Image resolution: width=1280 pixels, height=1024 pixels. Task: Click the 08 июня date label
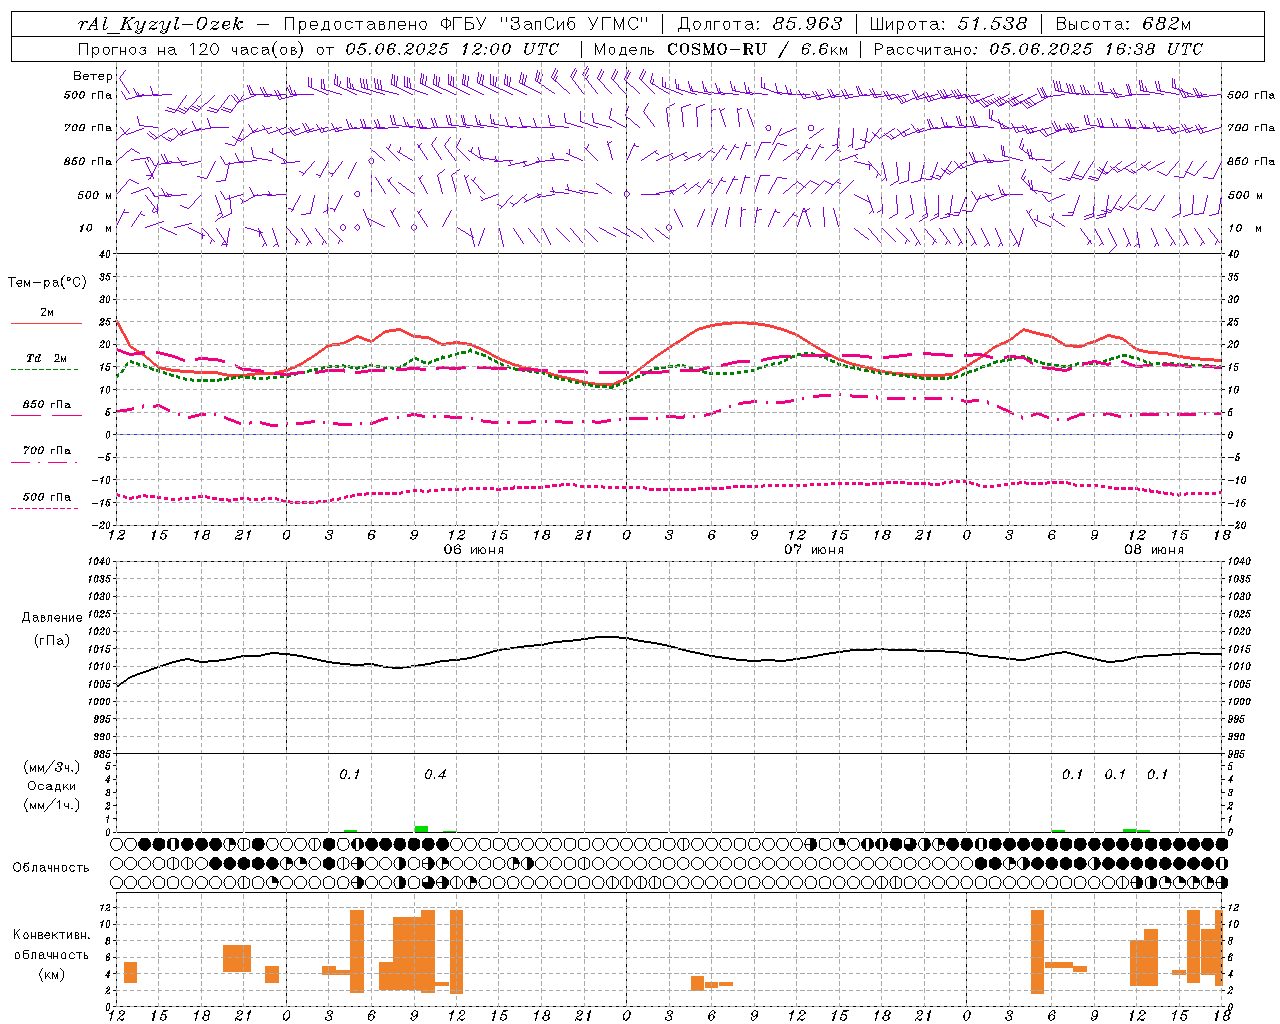point(1153,550)
